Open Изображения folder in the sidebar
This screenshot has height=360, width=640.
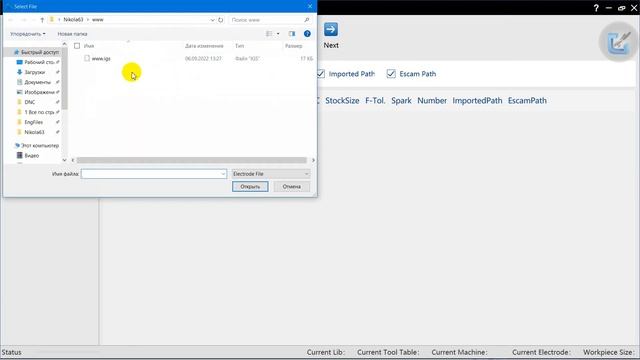[x=36, y=92]
